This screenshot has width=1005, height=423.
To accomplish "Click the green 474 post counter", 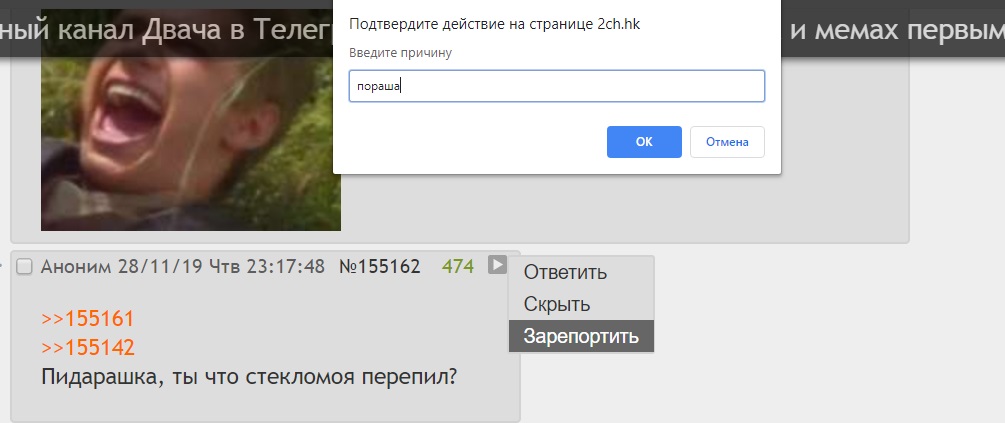I will click(x=458, y=266).
